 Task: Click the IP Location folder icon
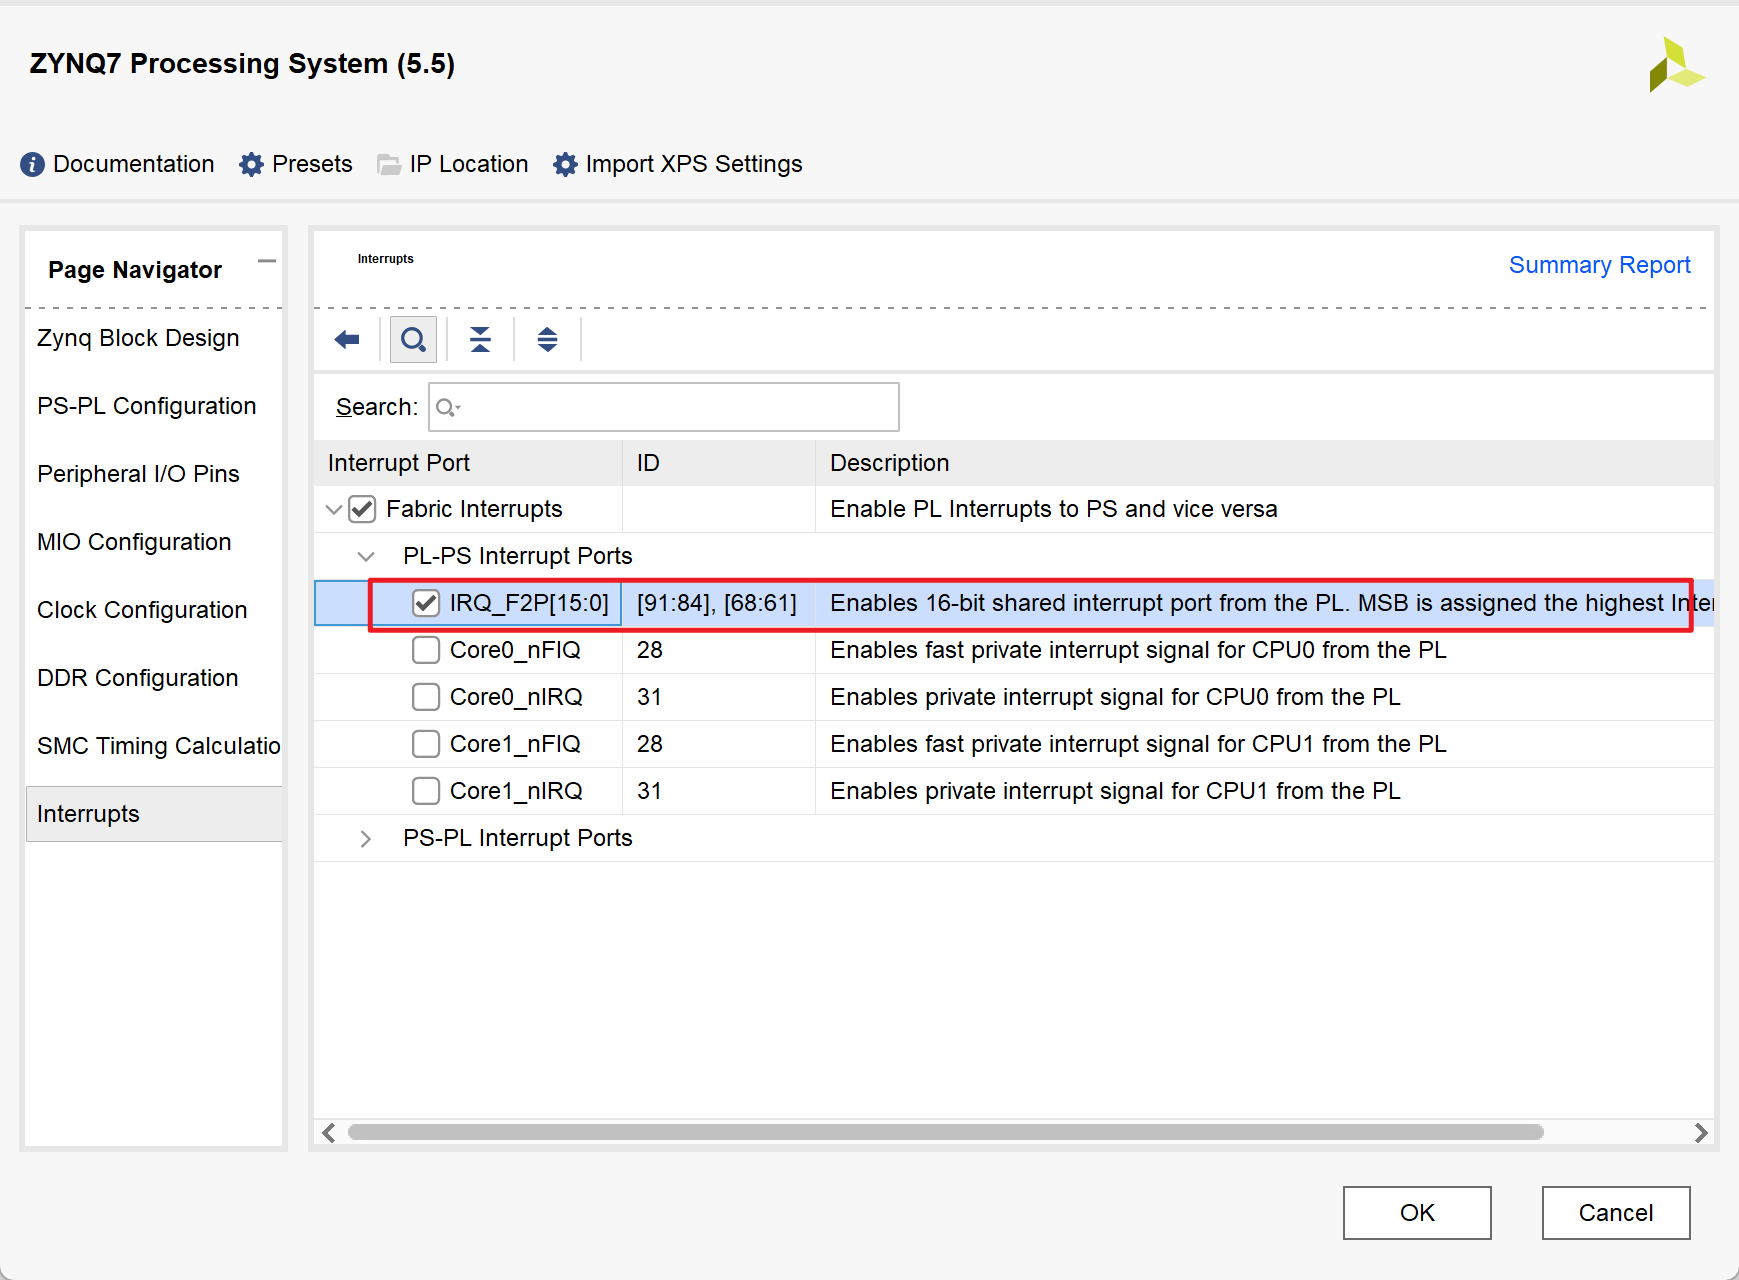(x=389, y=165)
